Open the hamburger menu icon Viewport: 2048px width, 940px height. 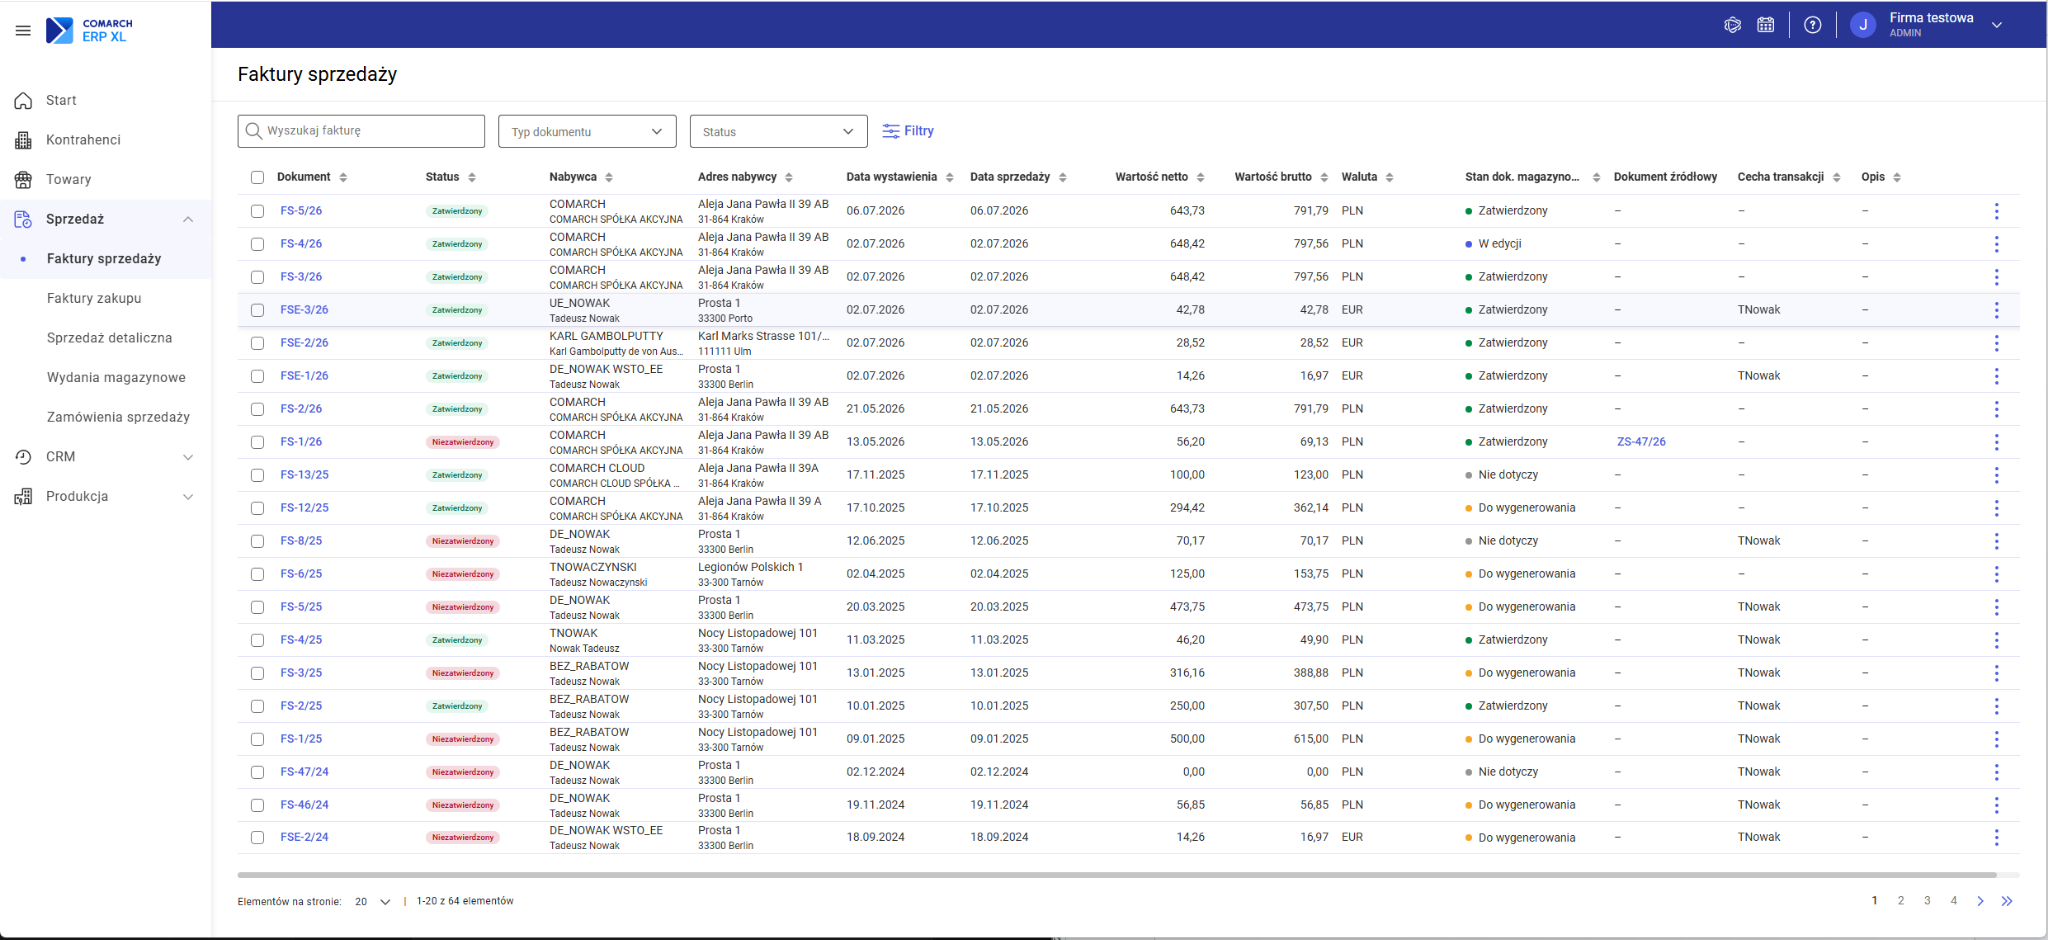23,31
